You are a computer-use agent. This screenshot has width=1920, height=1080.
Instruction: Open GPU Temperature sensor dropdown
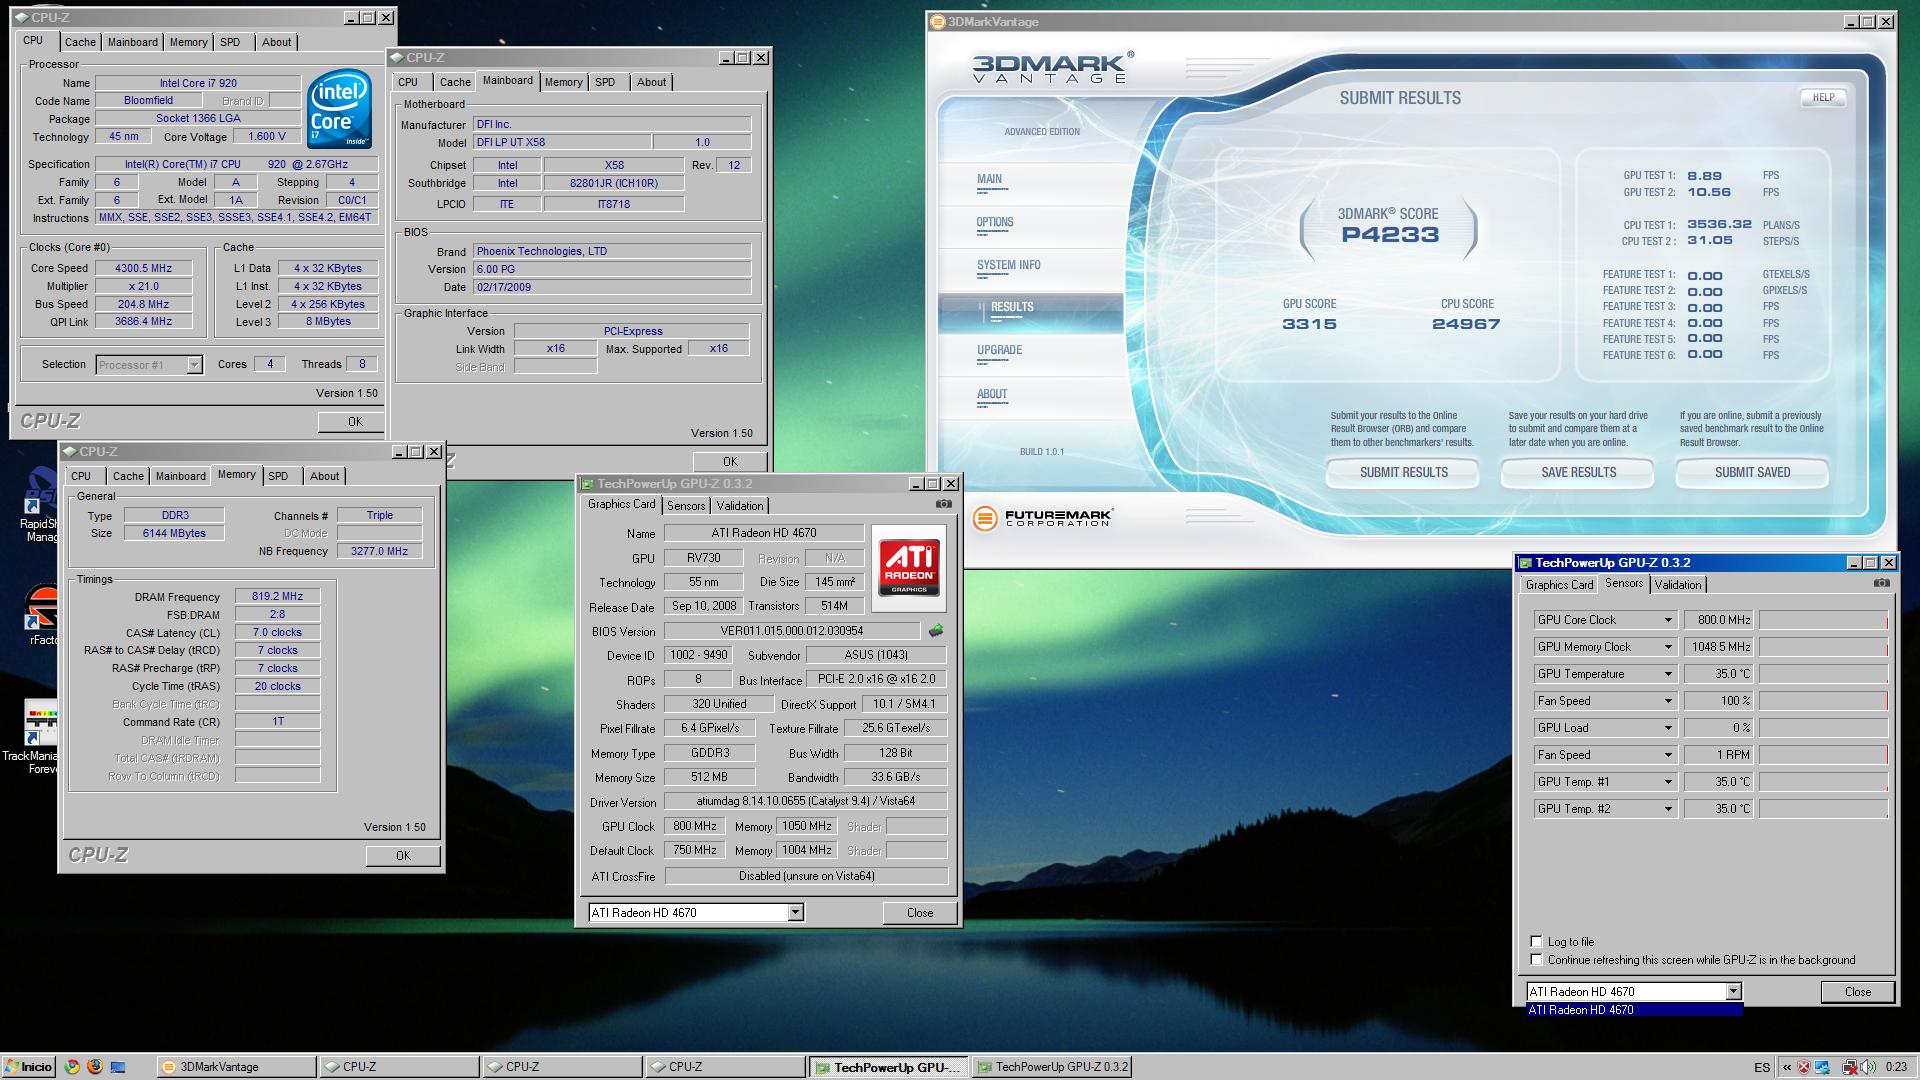pos(1668,674)
